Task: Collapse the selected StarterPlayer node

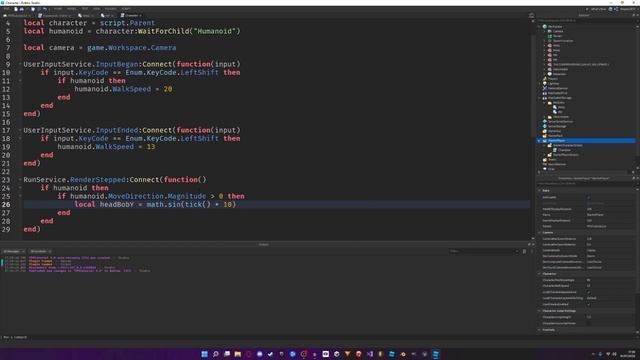Action: (539, 141)
